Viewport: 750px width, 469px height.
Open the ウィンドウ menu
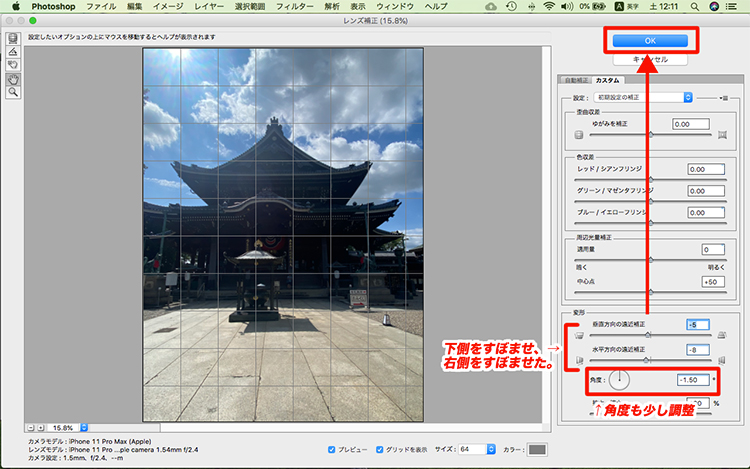pos(395,7)
